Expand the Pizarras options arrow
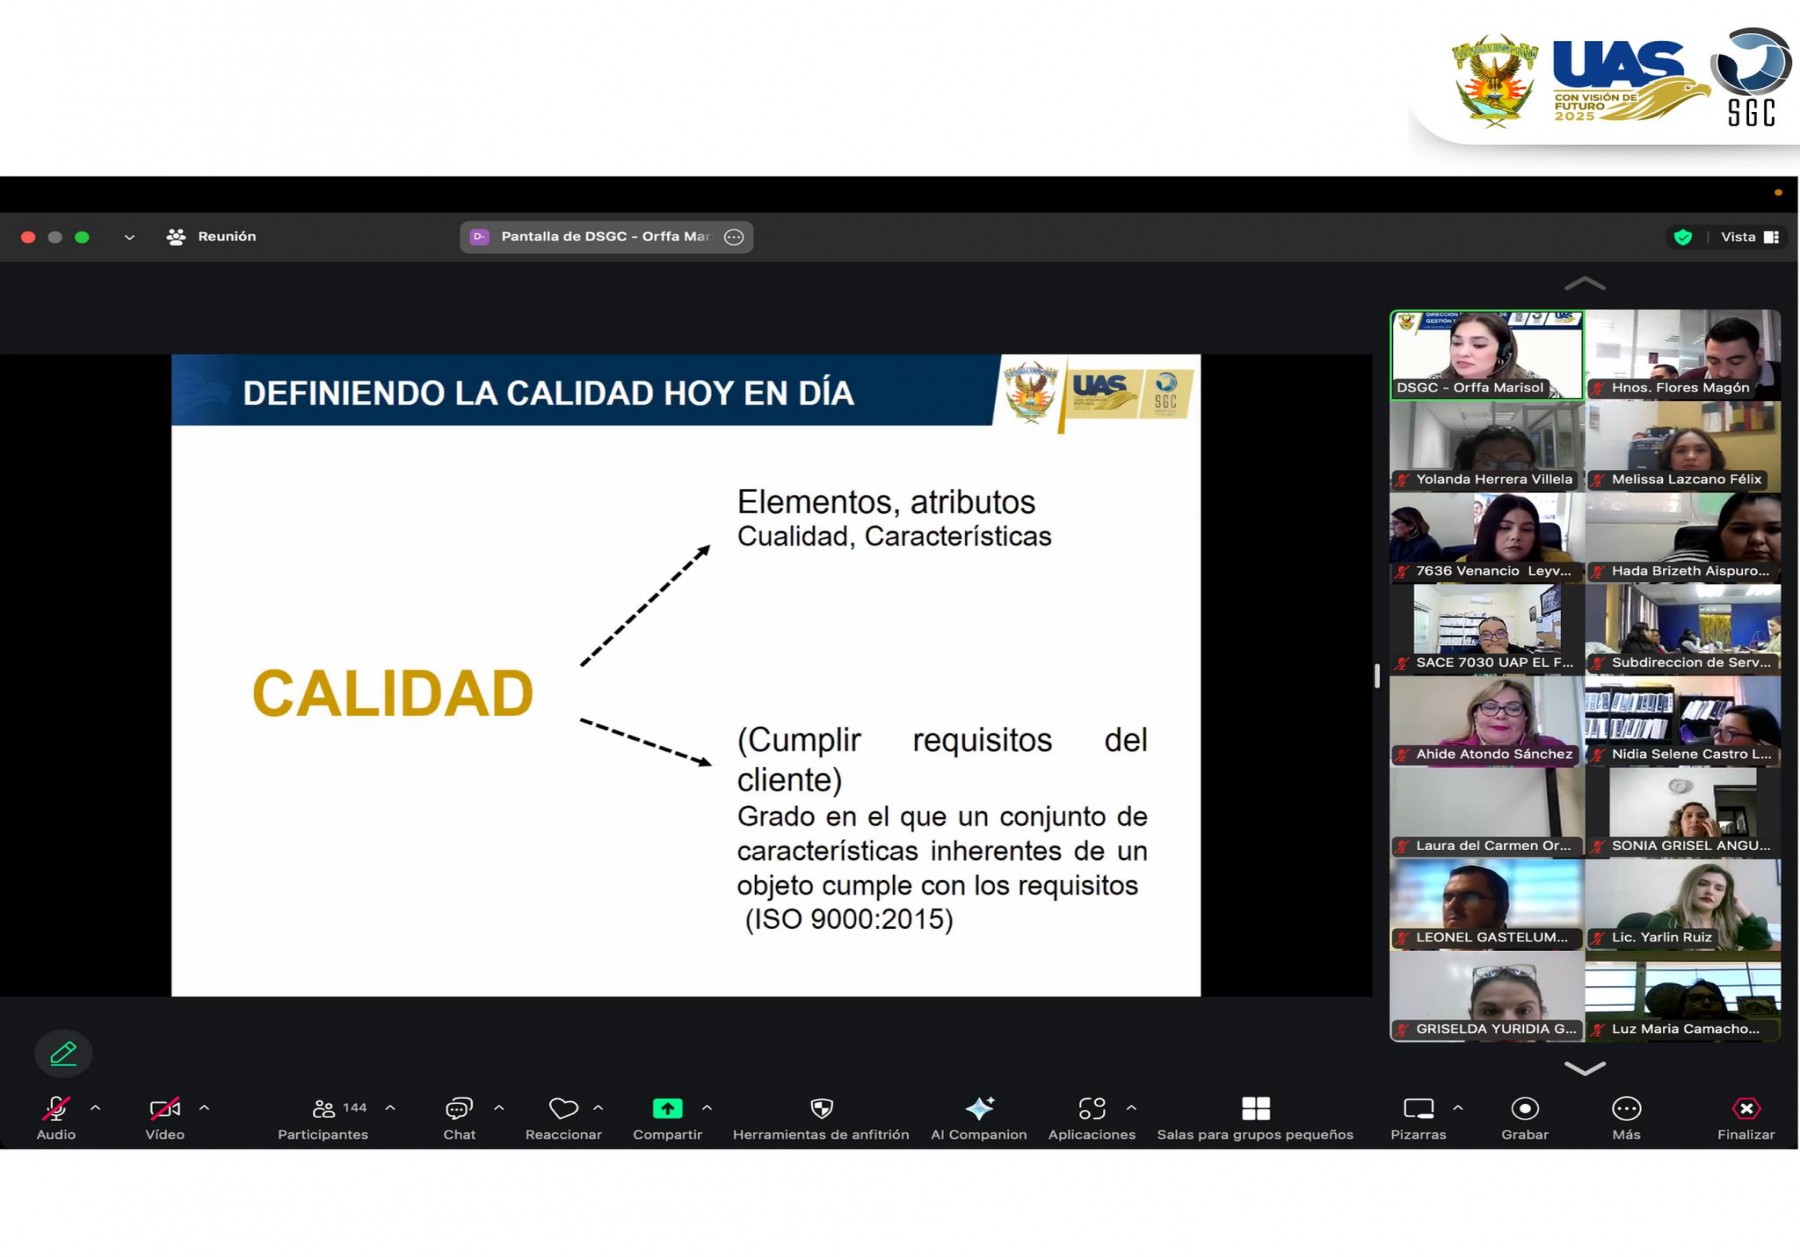This screenshot has width=1800, height=1257. pos(1458,1108)
